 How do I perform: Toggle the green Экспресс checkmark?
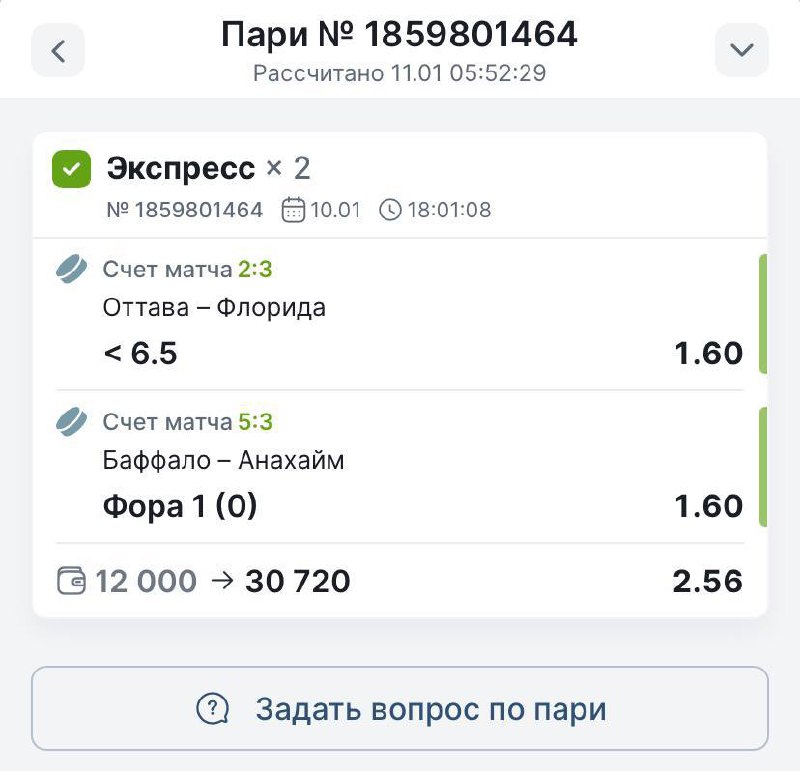pos(71,170)
